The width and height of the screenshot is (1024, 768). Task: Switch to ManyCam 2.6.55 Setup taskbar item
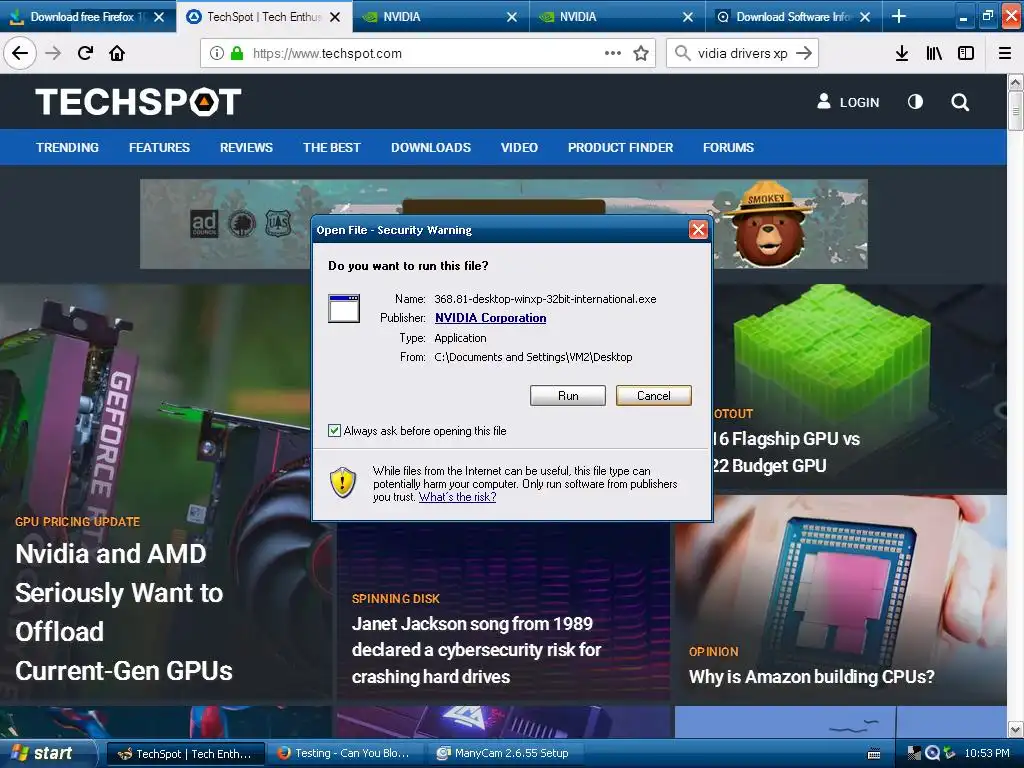click(505, 754)
